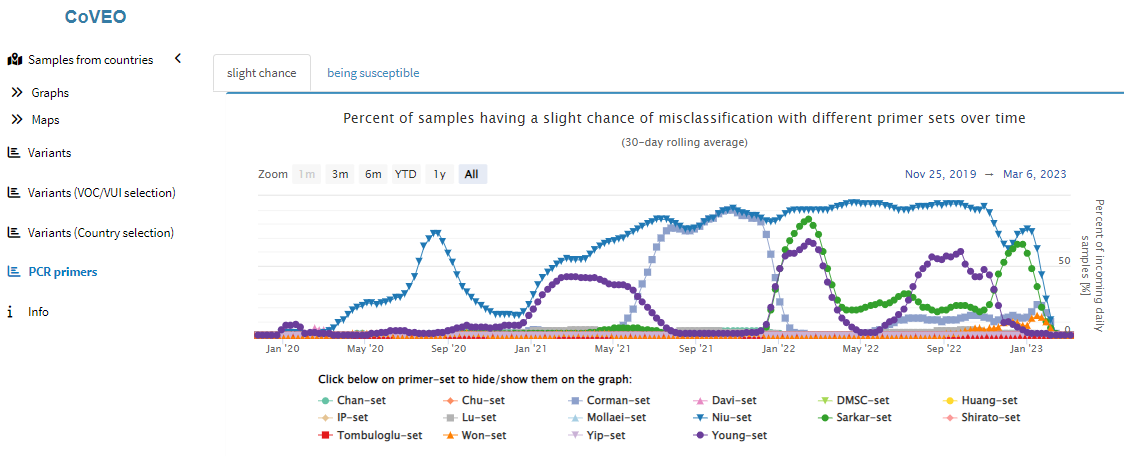The width and height of the screenshot is (1124, 456).
Task: Select the slight chance tab
Action: point(262,73)
